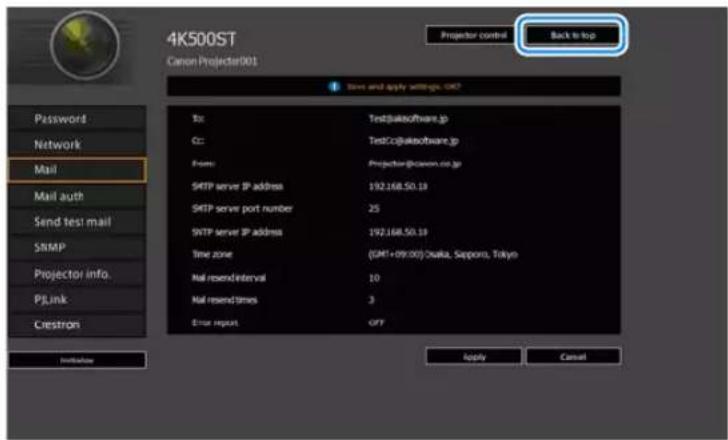Image resolution: width=728 pixels, height=440 pixels.
Task: Open the PJLink settings menu
Action: (x=77, y=299)
